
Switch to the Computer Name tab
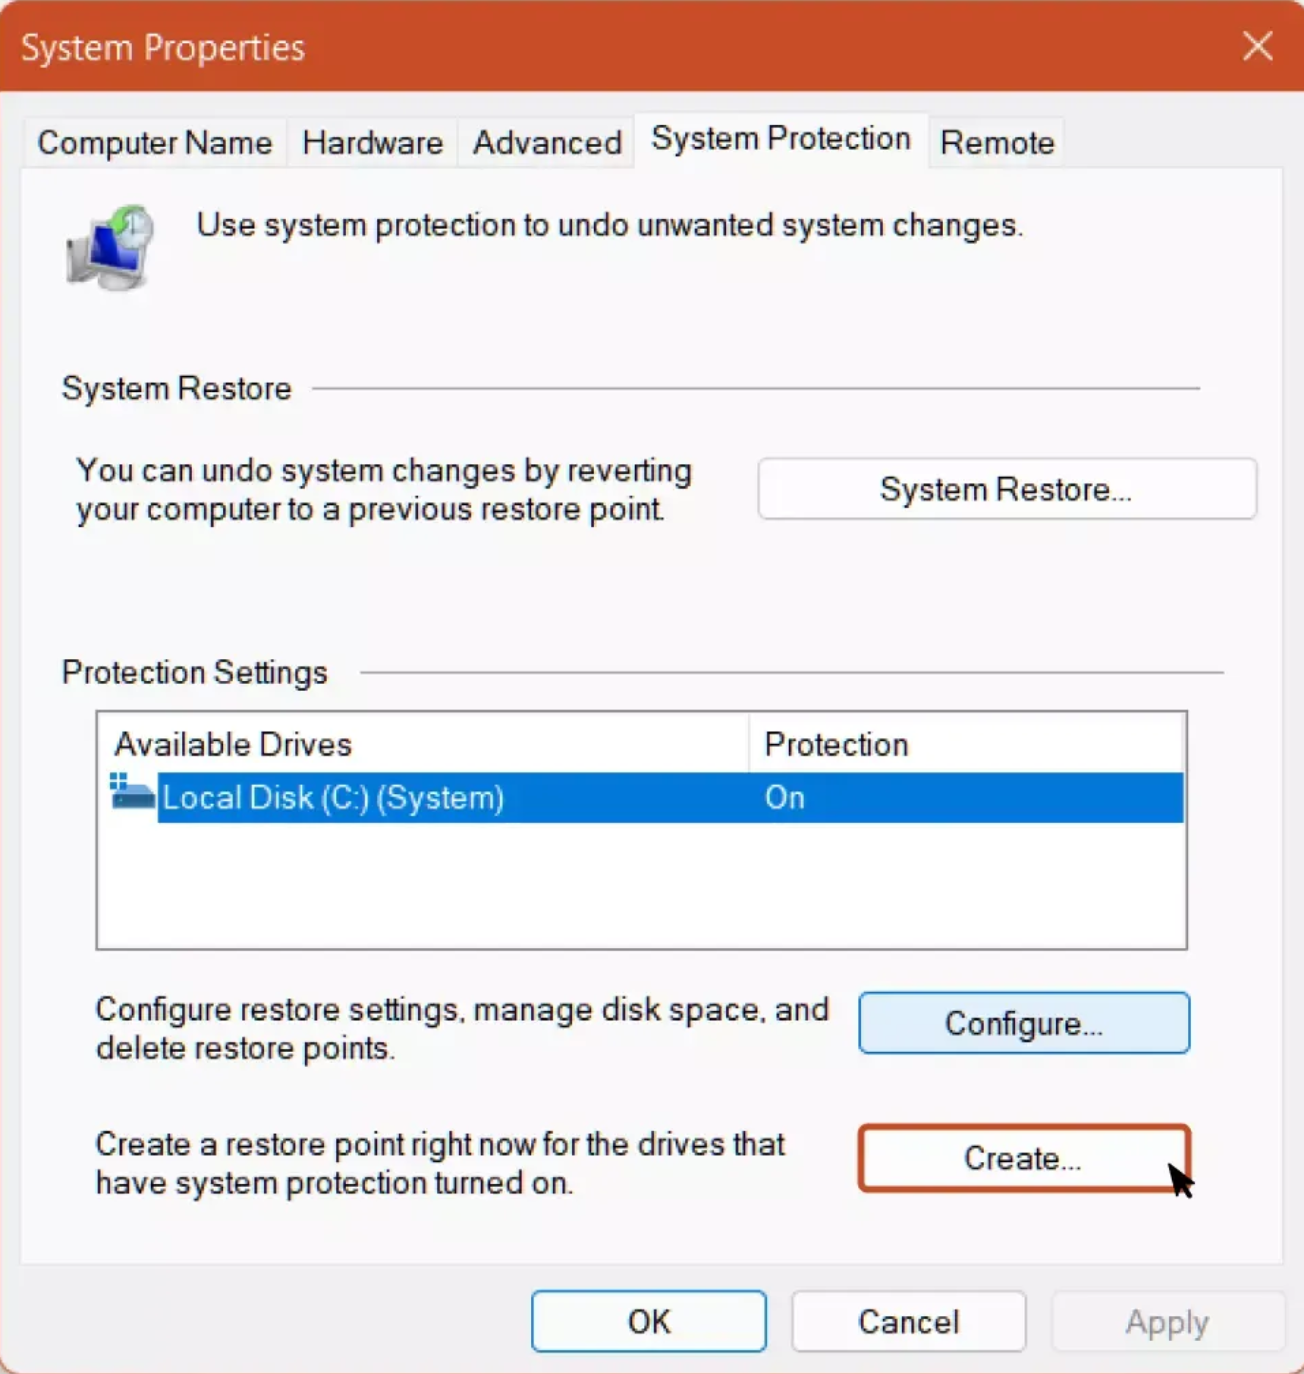[155, 143]
